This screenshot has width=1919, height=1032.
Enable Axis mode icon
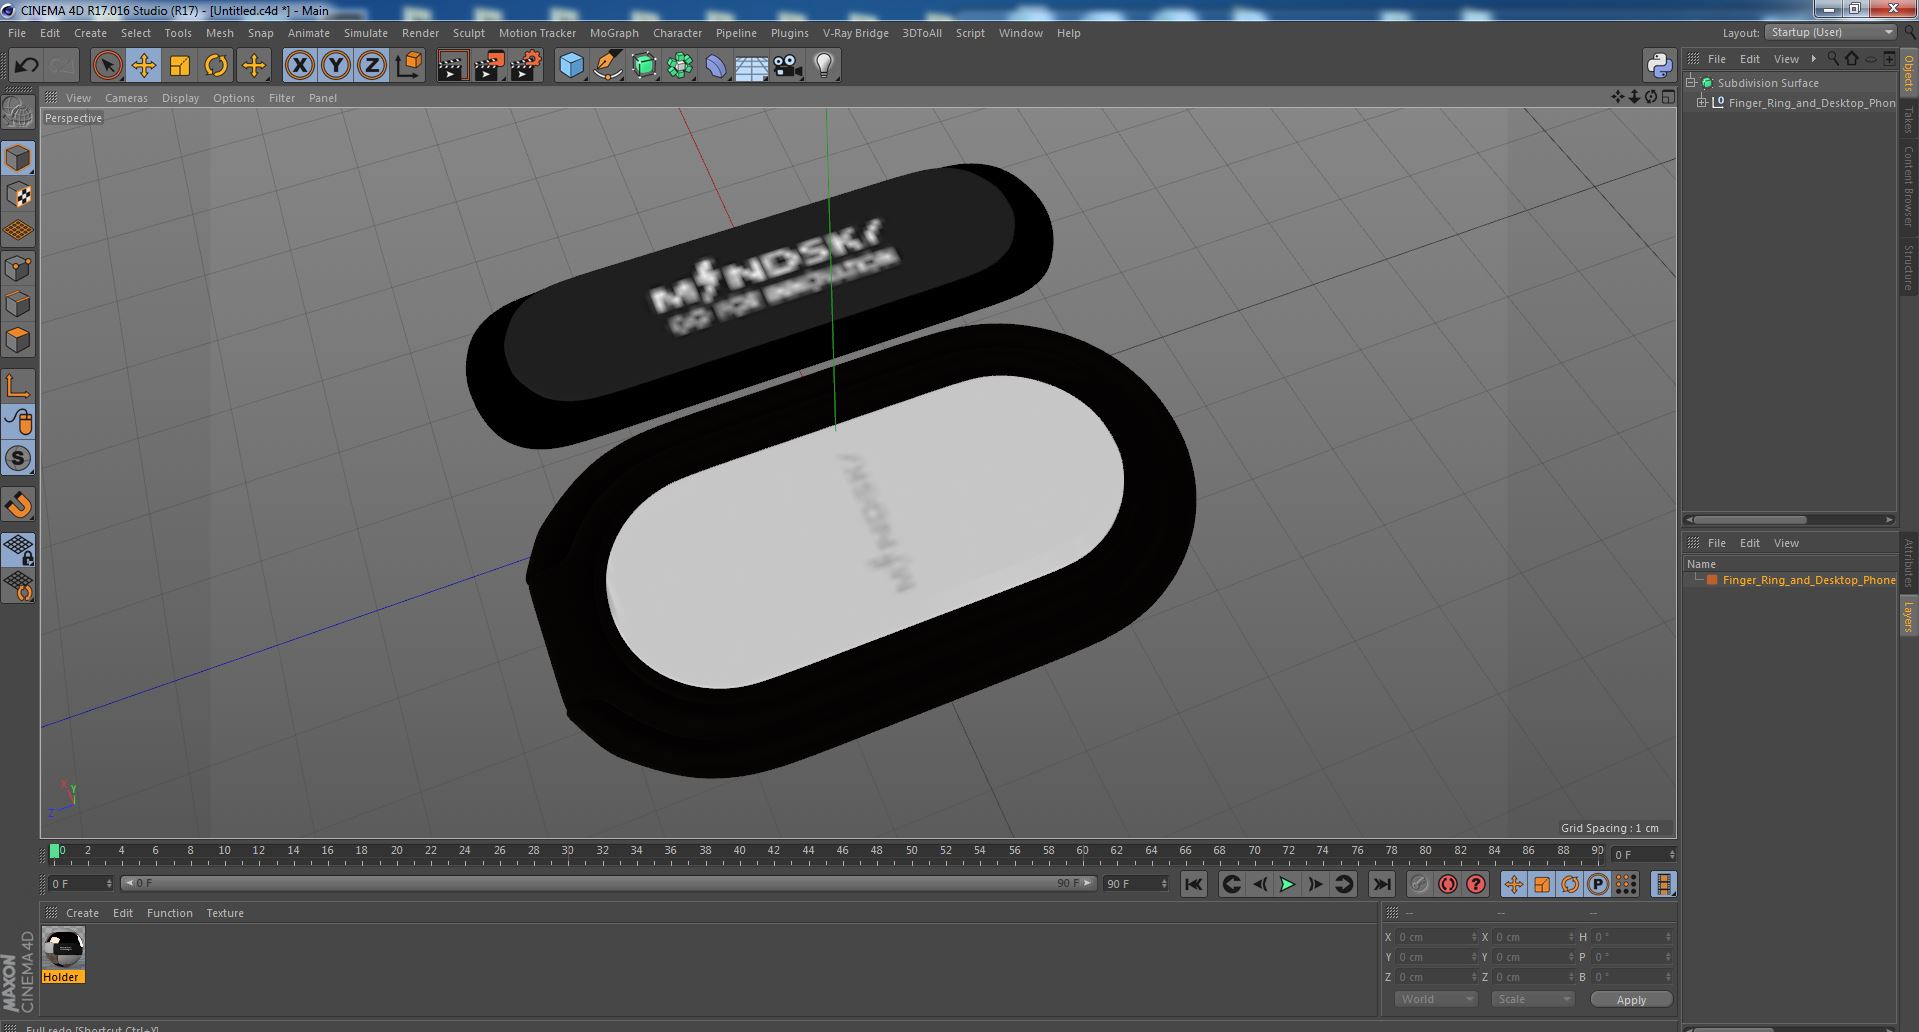coord(18,386)
